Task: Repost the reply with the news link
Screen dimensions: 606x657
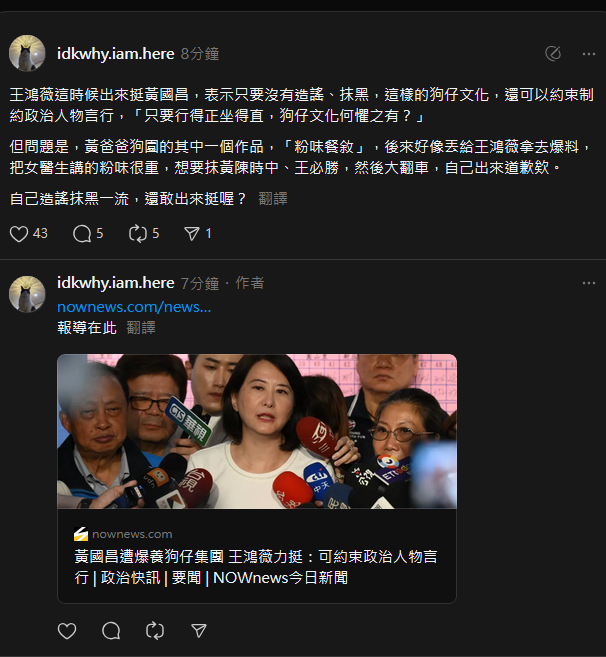Action: click(x=155, y=631)
